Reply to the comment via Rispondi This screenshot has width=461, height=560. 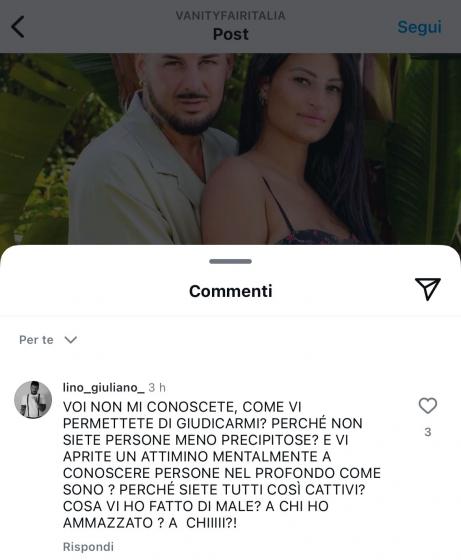(x=88, y=547)
